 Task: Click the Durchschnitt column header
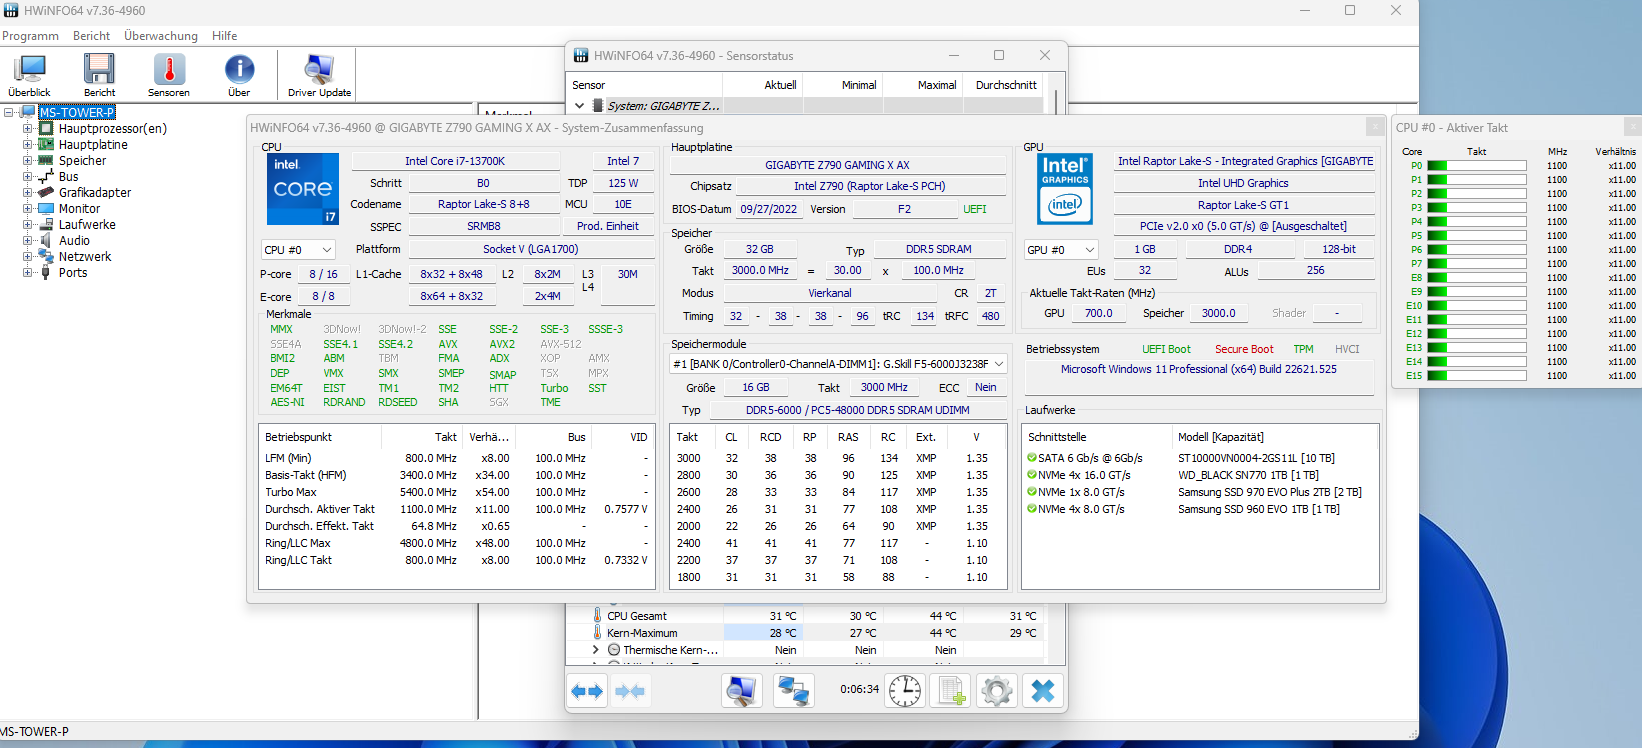click(1005, 85)
